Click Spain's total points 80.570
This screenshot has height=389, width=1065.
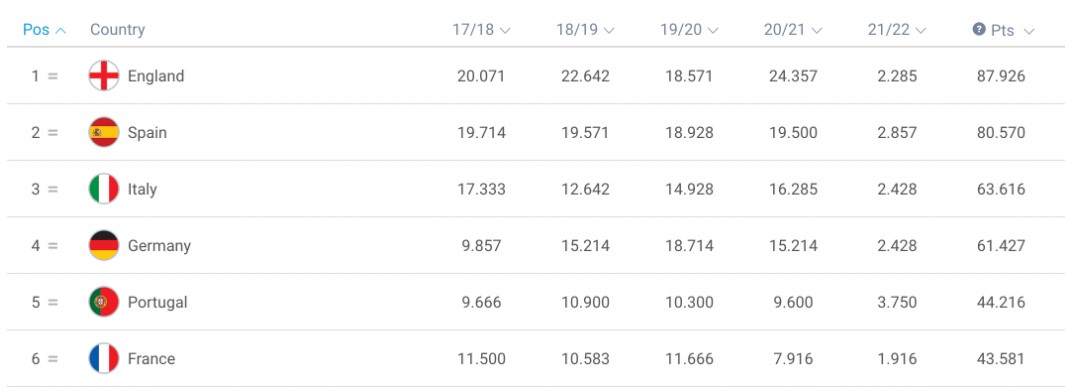[1000, 132]
